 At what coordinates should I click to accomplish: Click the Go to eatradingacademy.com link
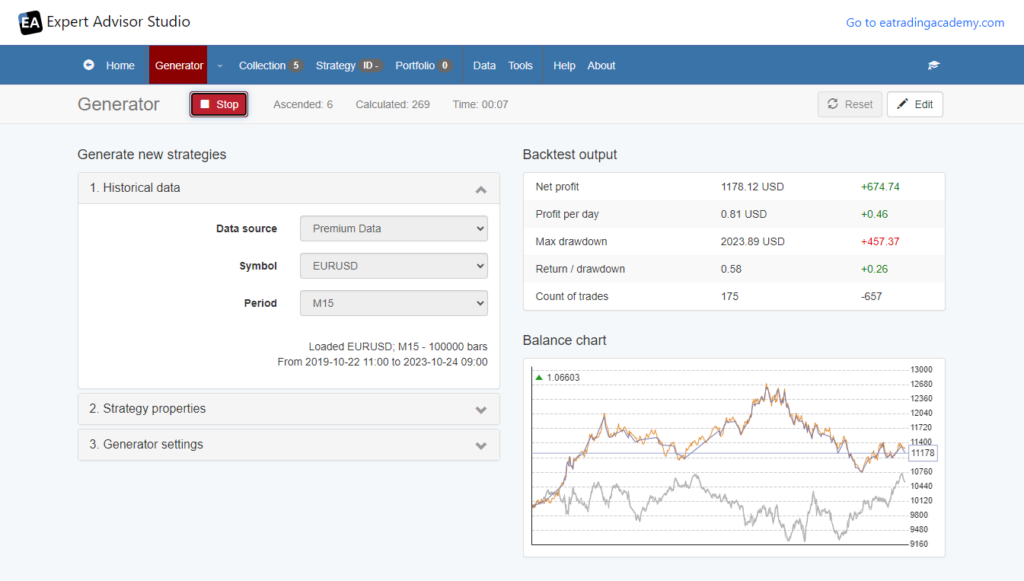pos(924,22)
